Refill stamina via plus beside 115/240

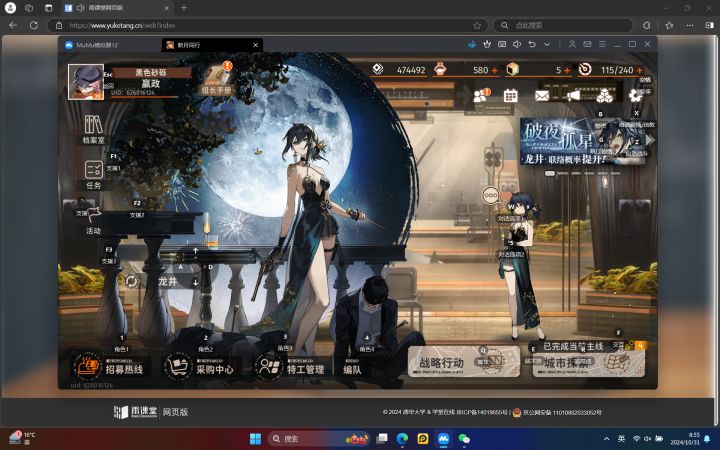pyautogui.click(x=639, y=70)
